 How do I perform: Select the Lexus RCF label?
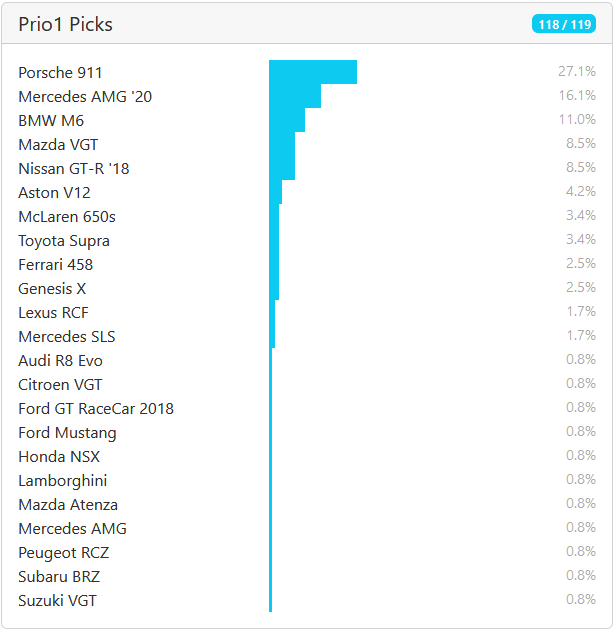tap(53, 313)
